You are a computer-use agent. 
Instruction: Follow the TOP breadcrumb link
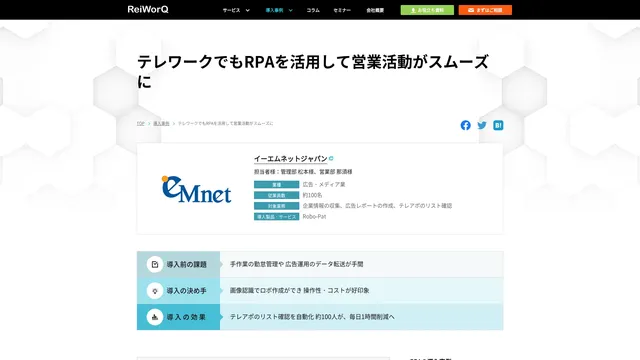coord(140,123)
